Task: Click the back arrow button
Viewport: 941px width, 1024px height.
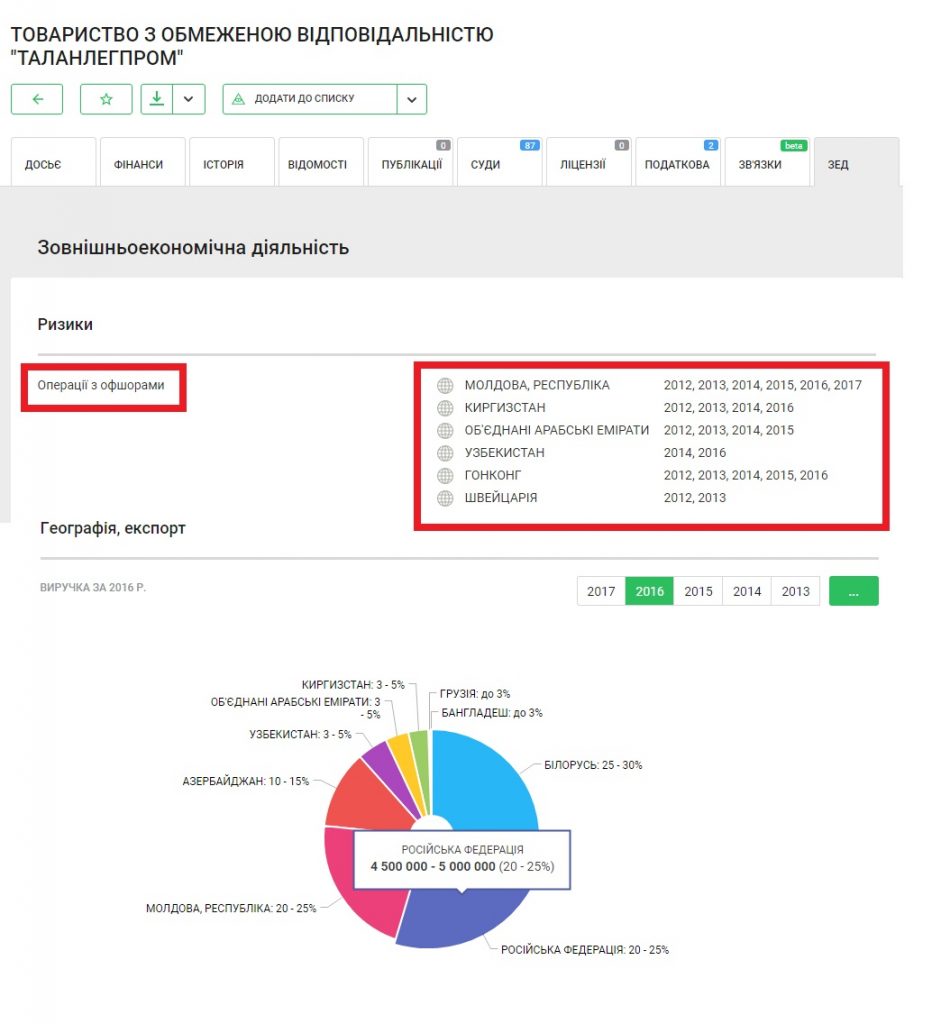Action: (37, 99)
